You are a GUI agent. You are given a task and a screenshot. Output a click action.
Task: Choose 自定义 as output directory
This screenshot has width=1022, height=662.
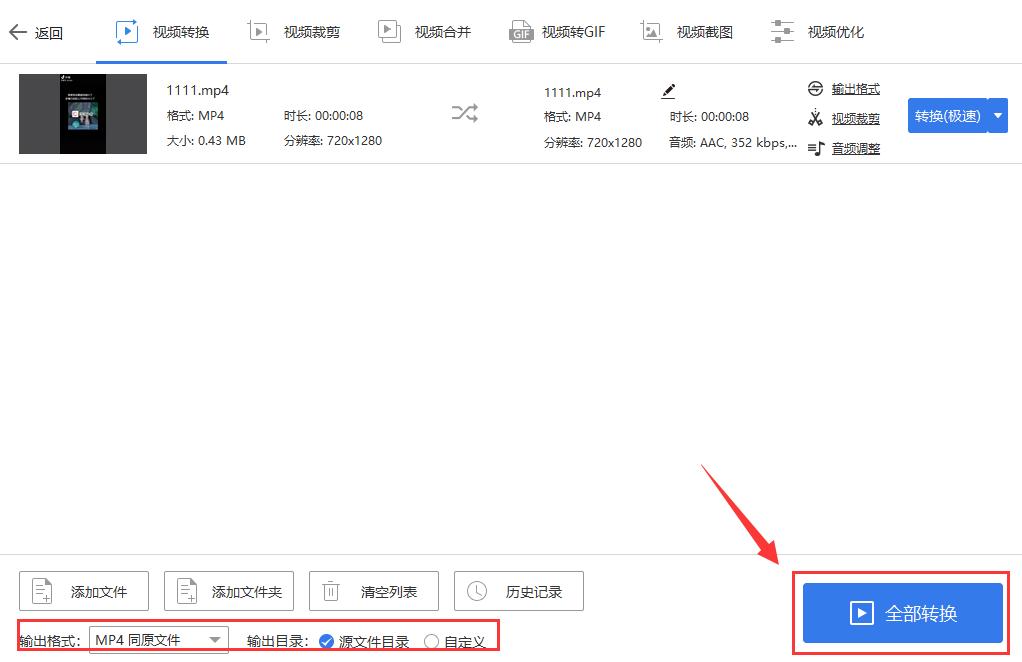[x=431, y=643]
